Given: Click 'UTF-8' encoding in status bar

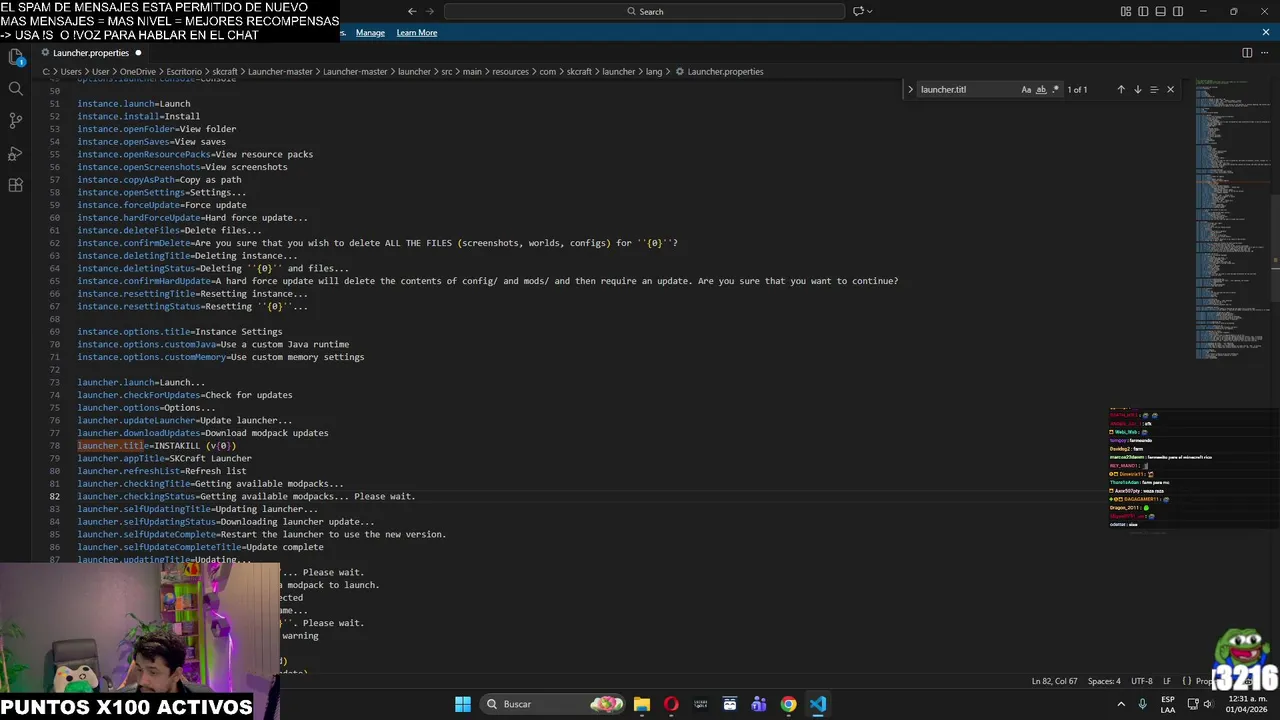Looking at the screenshot, I should [x=1142, y=681].
